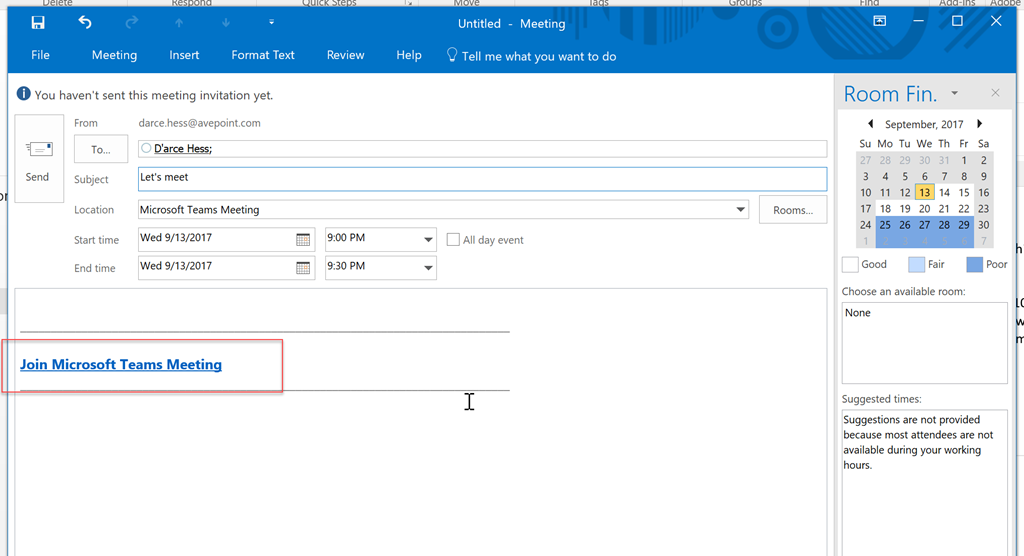Expand the 9:00 PM start time dropdown

pos(428,240)
